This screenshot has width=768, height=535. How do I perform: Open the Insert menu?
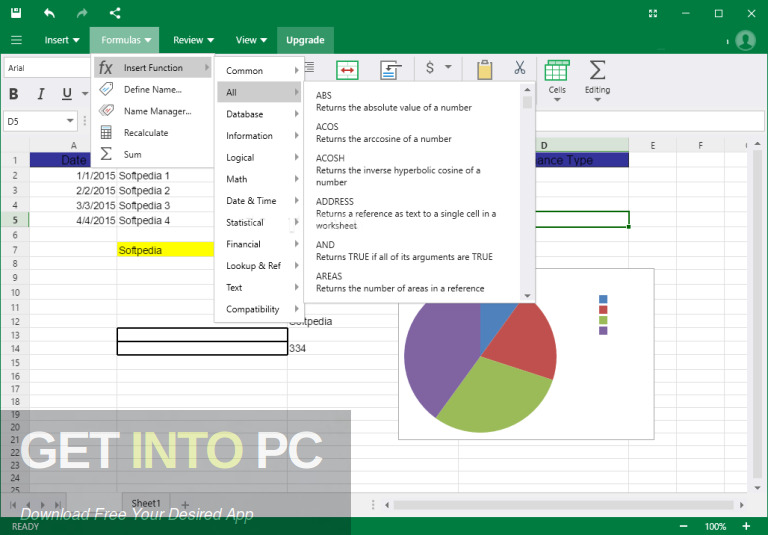click(62, 40)
